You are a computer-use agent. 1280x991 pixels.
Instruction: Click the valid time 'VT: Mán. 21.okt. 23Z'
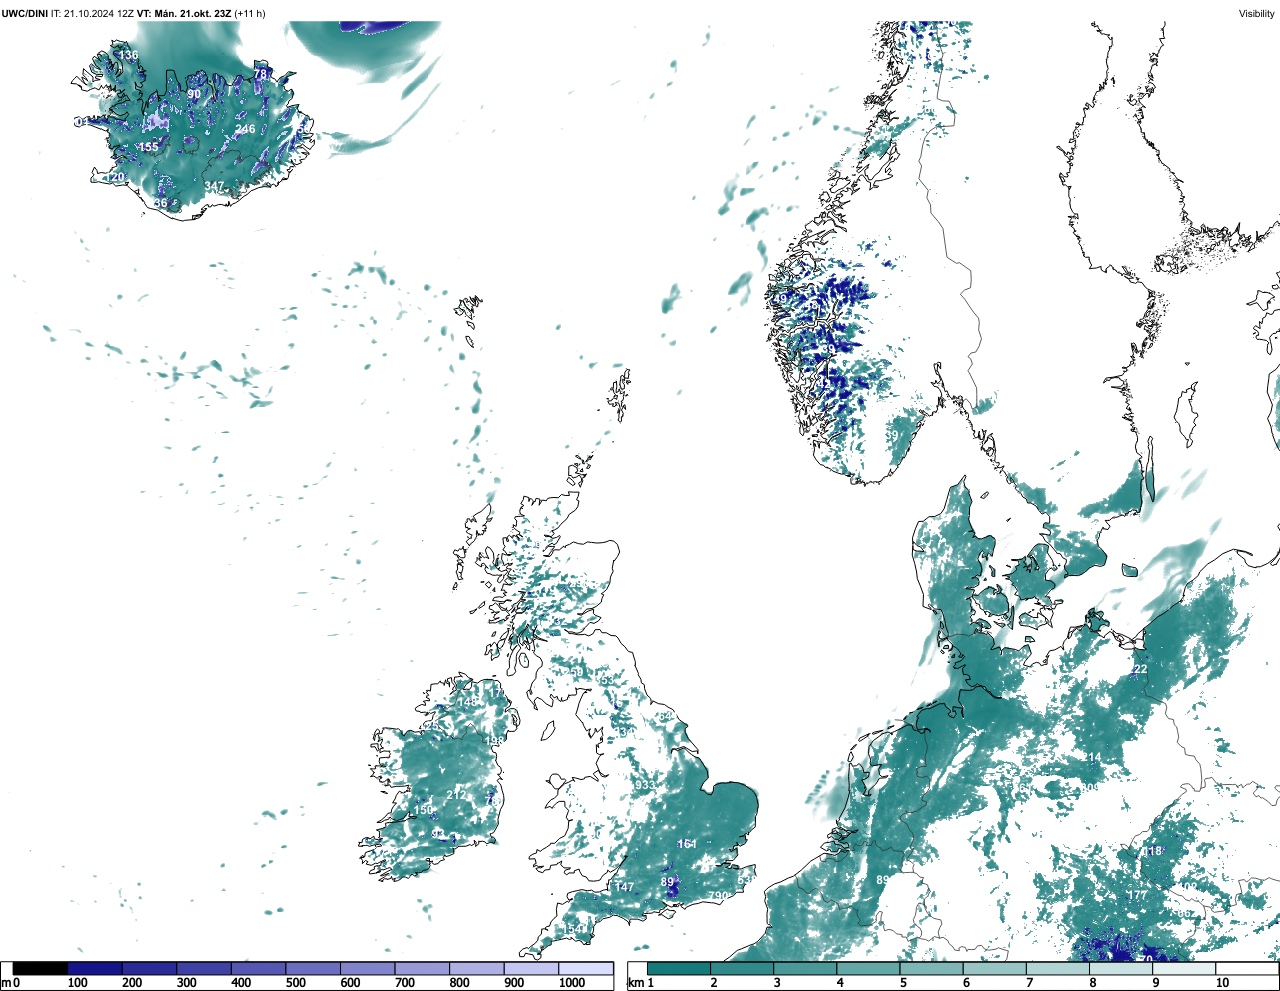tap(184, 14)
